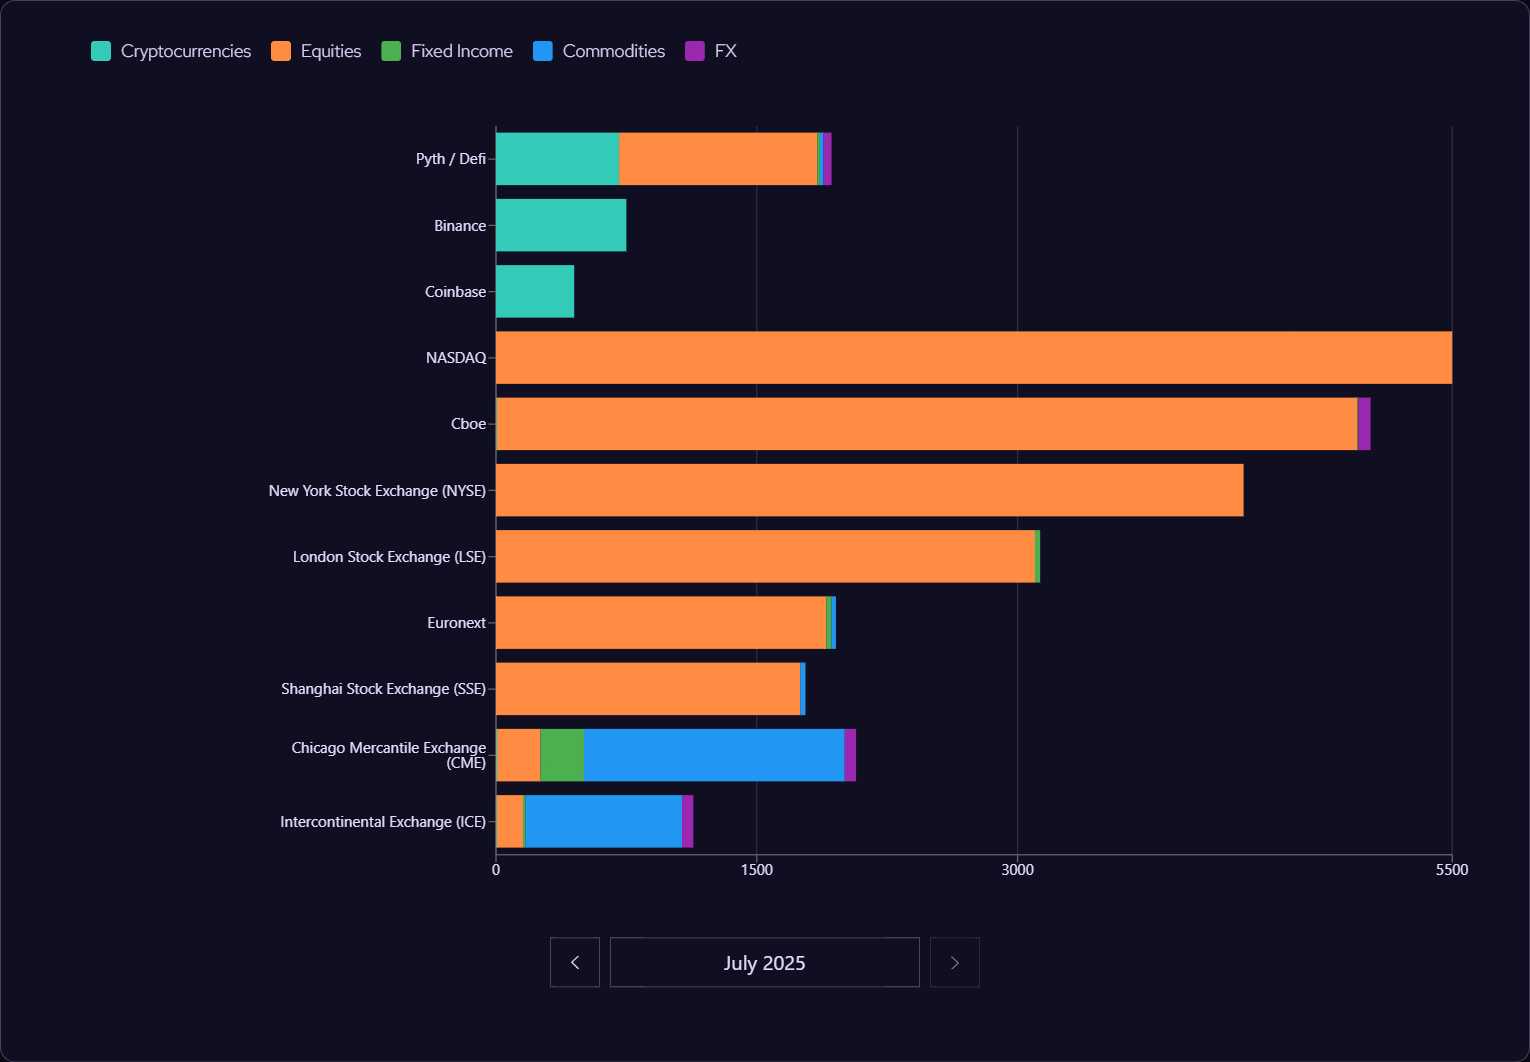Click the LSE Equities bar segment

[766, 556]
